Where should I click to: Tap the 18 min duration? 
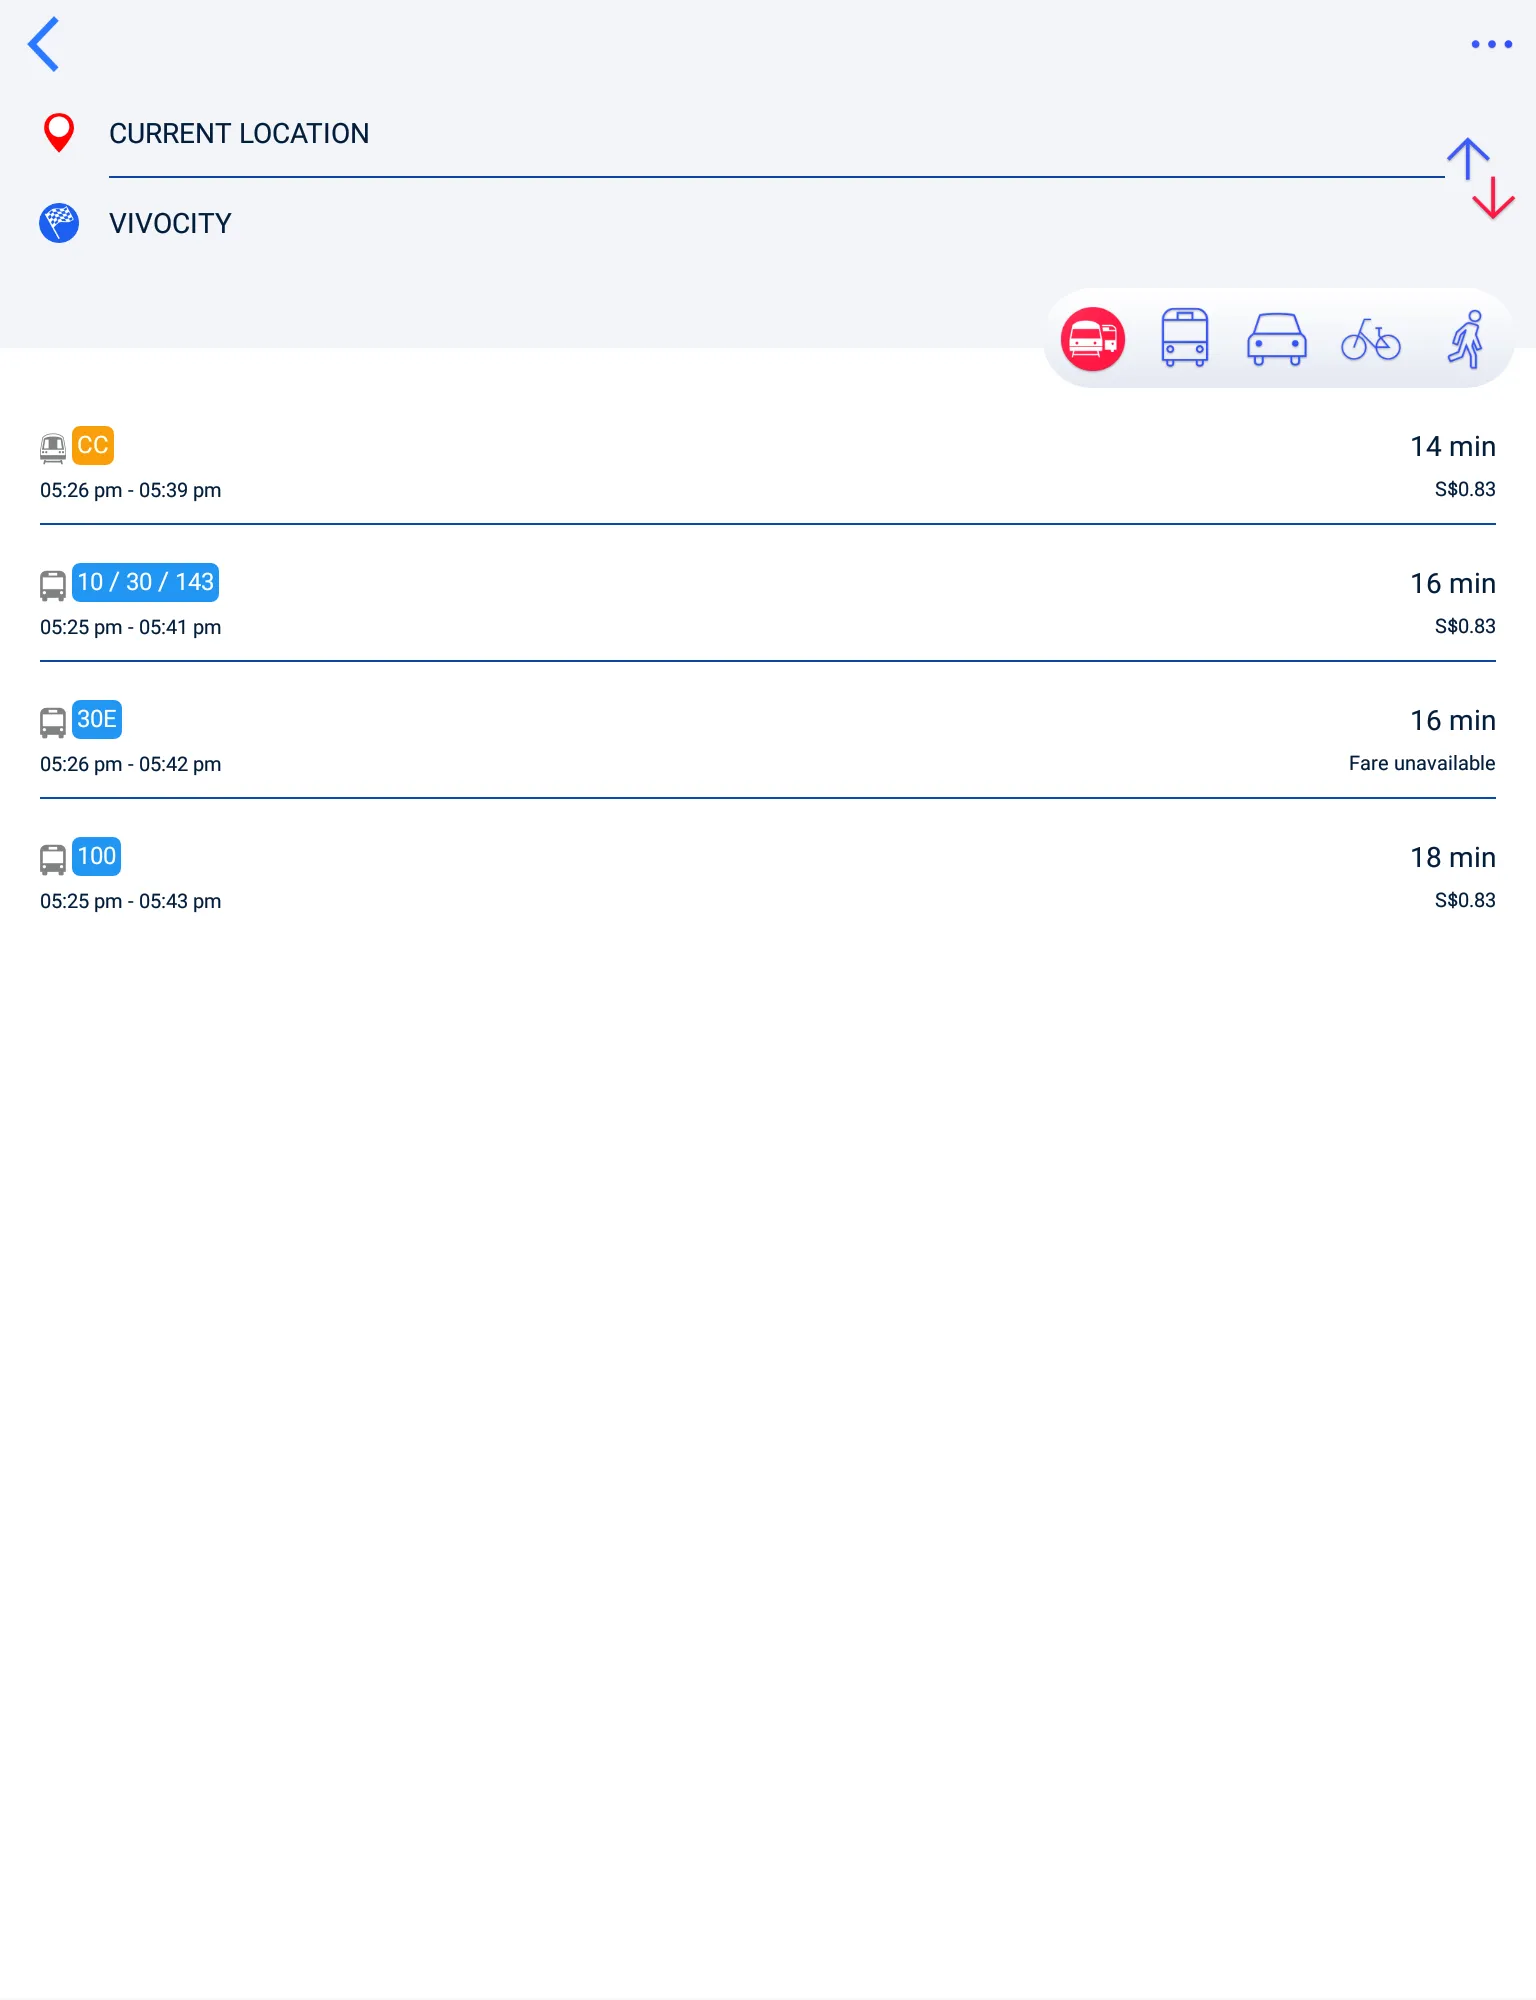[1453, 857]
